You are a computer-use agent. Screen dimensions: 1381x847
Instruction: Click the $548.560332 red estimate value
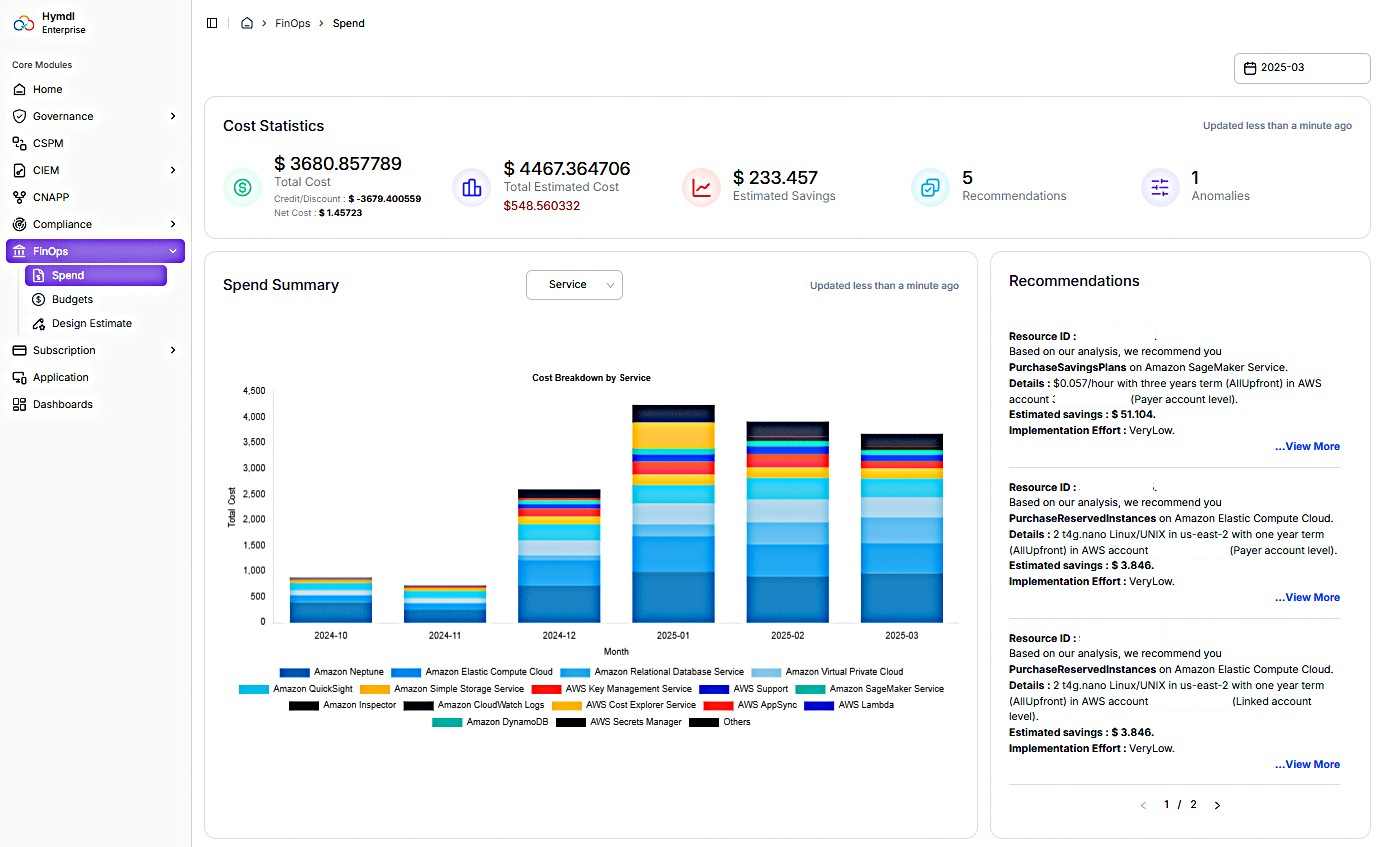tap(542, 206)
